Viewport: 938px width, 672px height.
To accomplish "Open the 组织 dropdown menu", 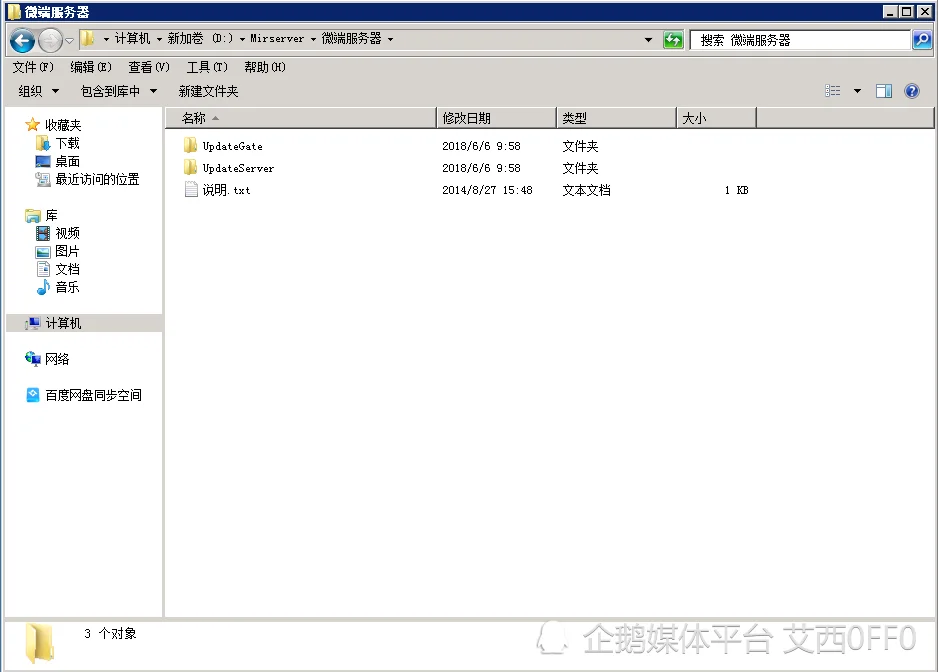I will click(38, 91).
